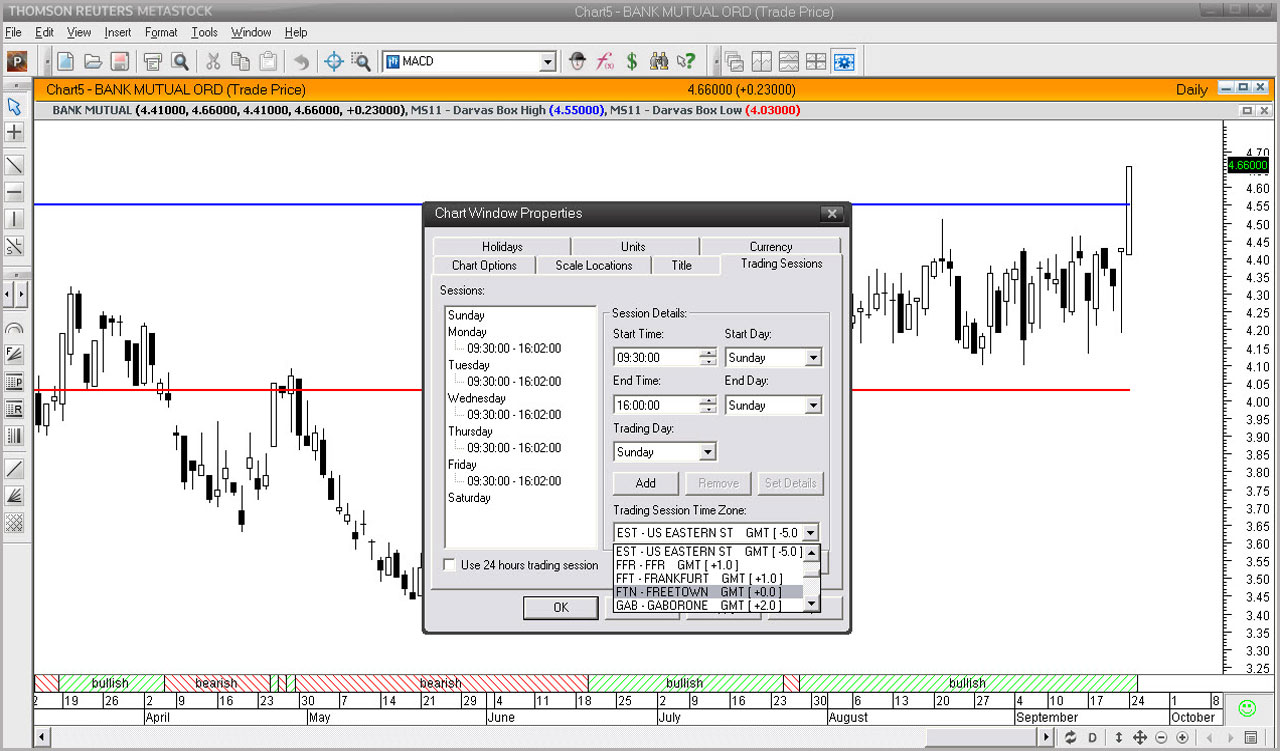Screen dimensions: 1280x751
Task: Click the Start Time input field
Action: coord(656,358)
